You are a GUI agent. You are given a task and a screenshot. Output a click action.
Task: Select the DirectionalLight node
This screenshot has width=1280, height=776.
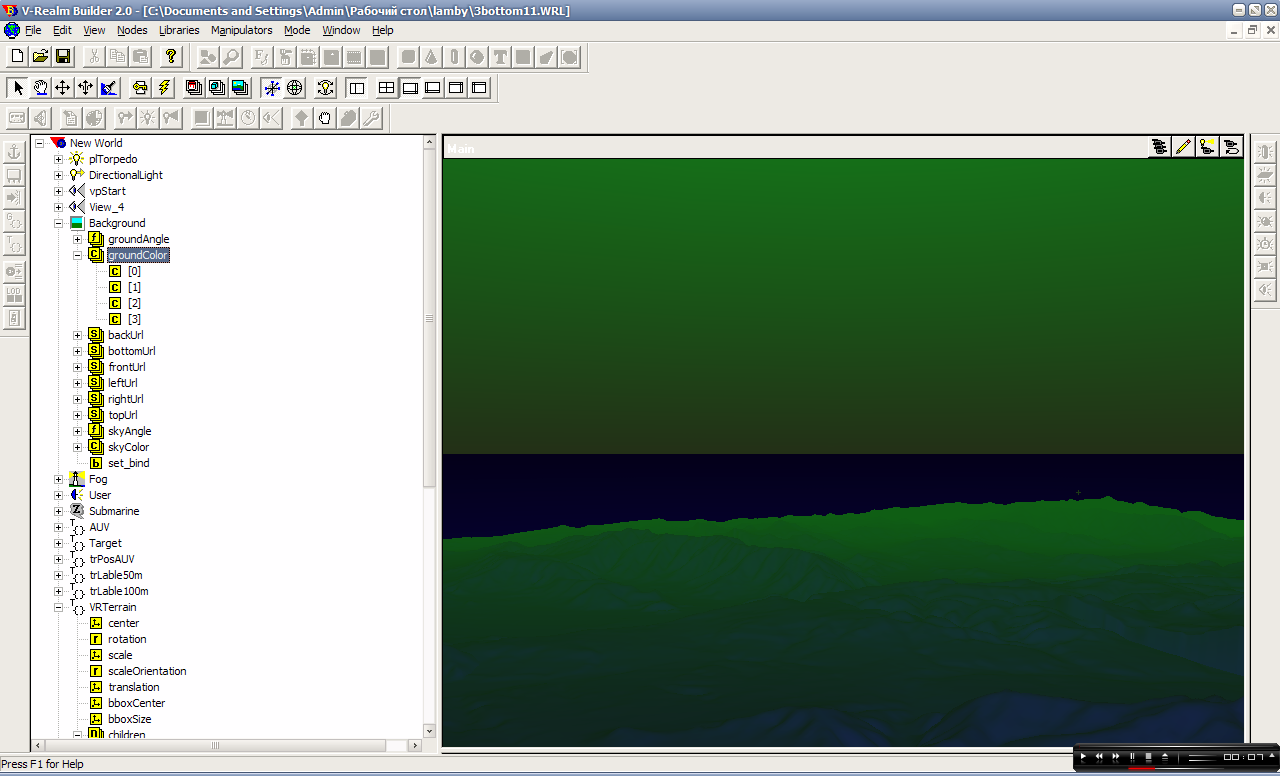(125, 175)
